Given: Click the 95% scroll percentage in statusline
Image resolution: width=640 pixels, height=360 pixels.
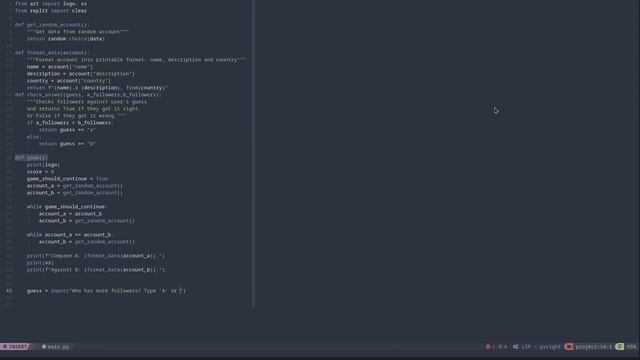Looking at the screenshot, I should pyautogui.click(x=631, y=347).
